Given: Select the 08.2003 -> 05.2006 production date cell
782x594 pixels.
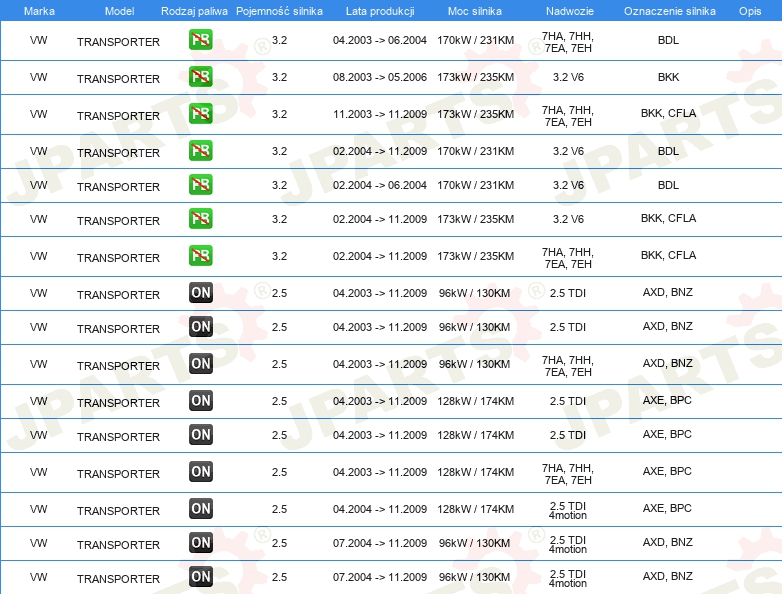Looking at the screenshot, I should pyautogui.click(x=379, y=76).
